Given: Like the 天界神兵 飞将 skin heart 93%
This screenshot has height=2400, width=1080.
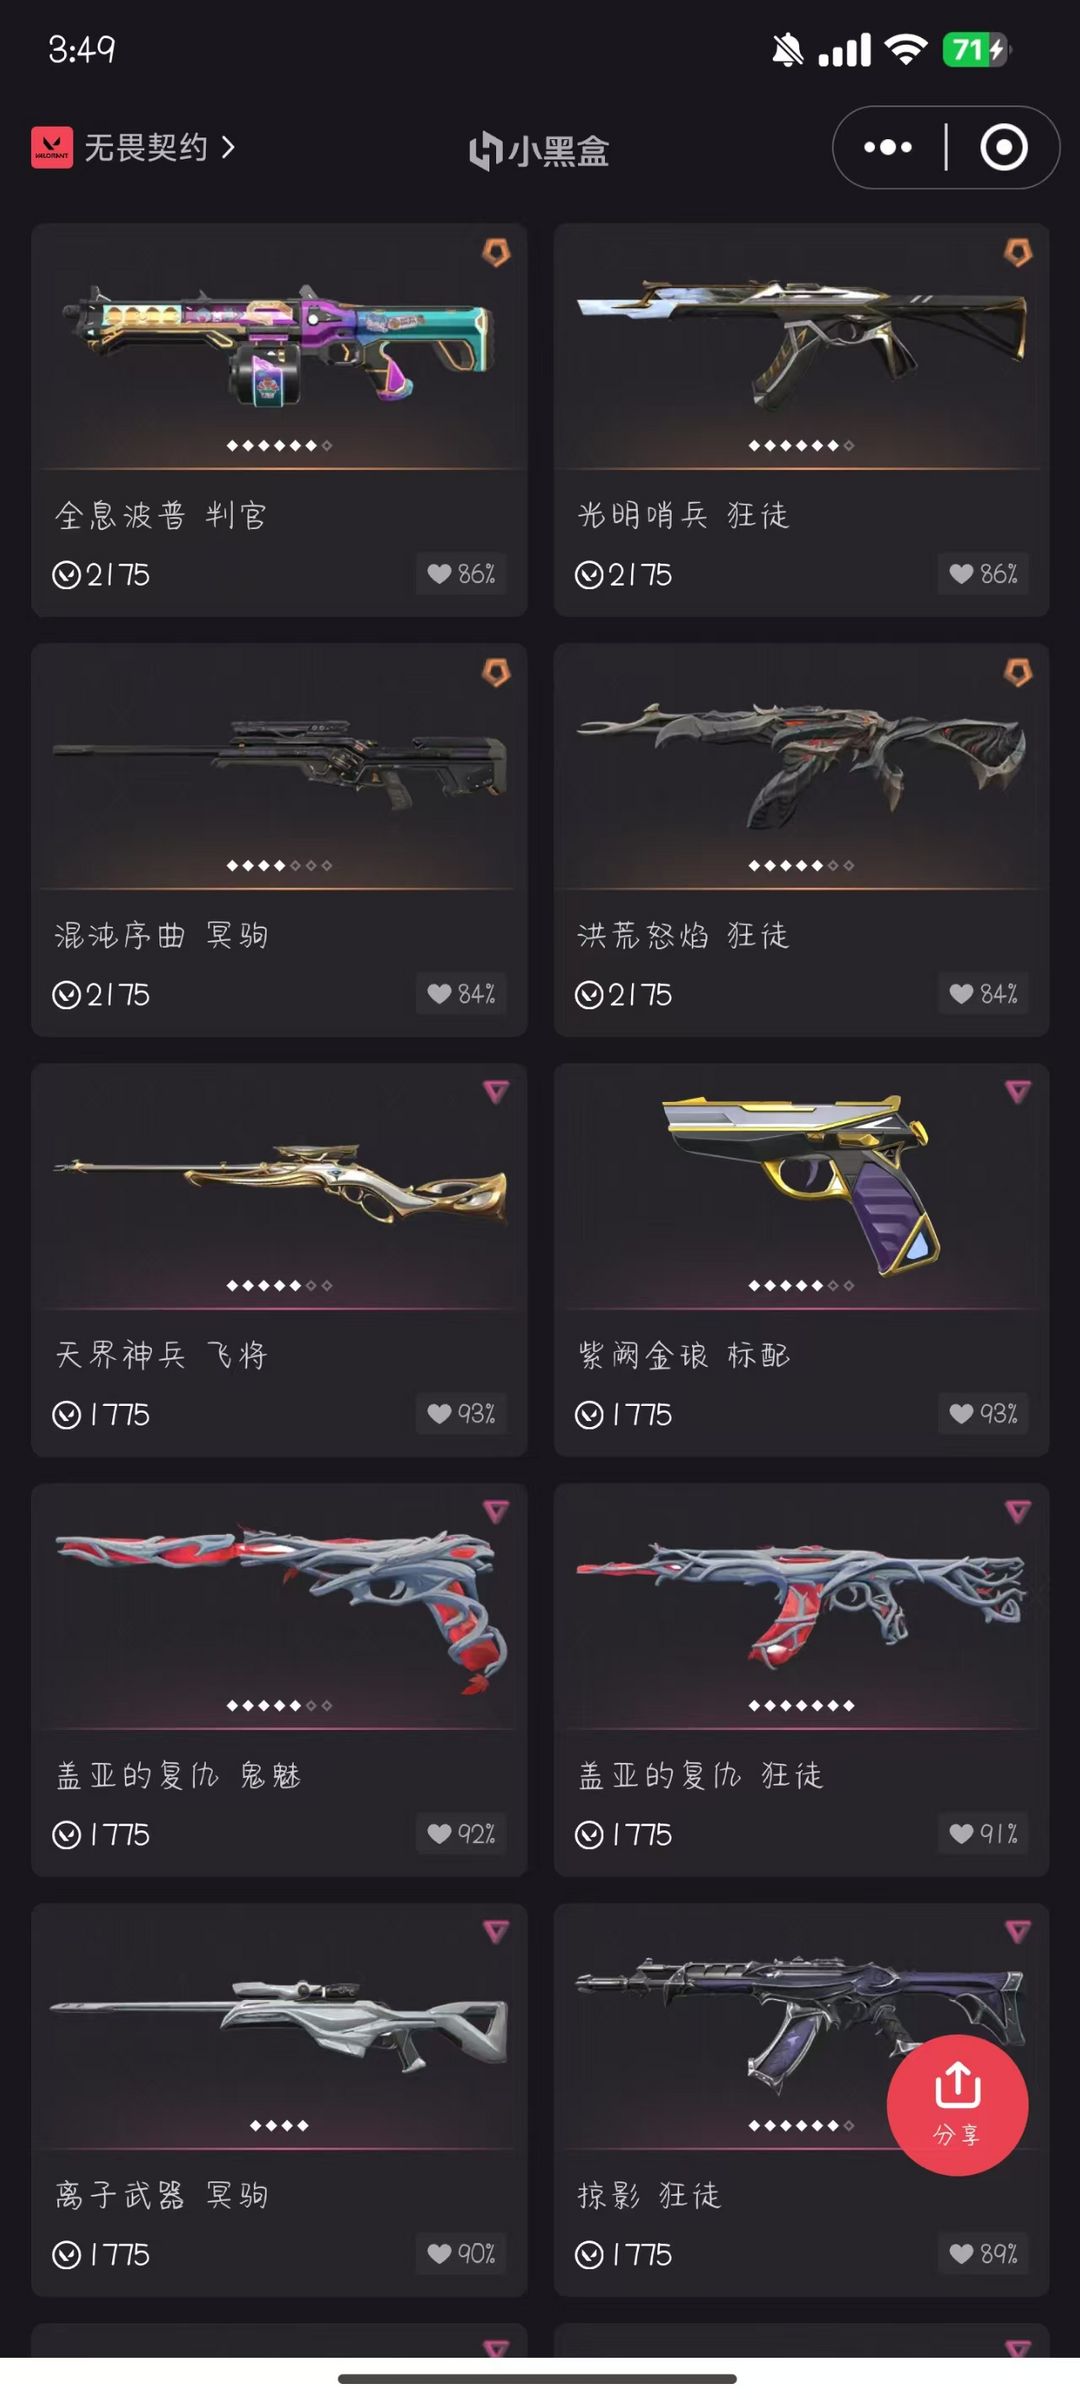Looking at the screenshot, I should coord(461,1414).
